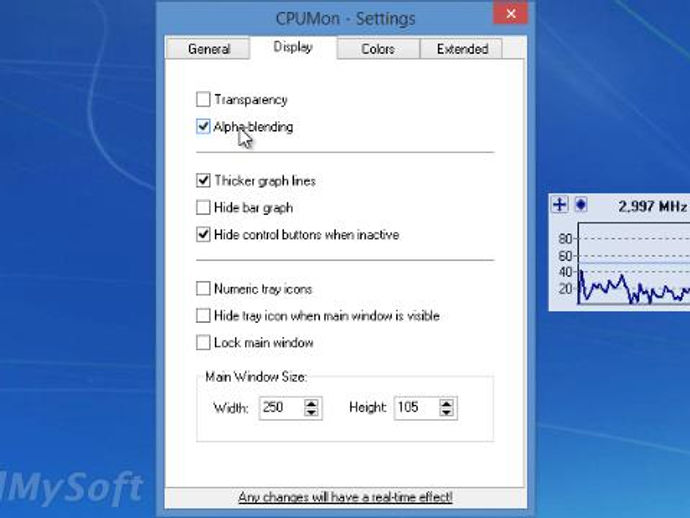Click the 'Any changes will have a real-time effect!' text
The width and height of the screenshot is (690, 518).
coord(345,497)
